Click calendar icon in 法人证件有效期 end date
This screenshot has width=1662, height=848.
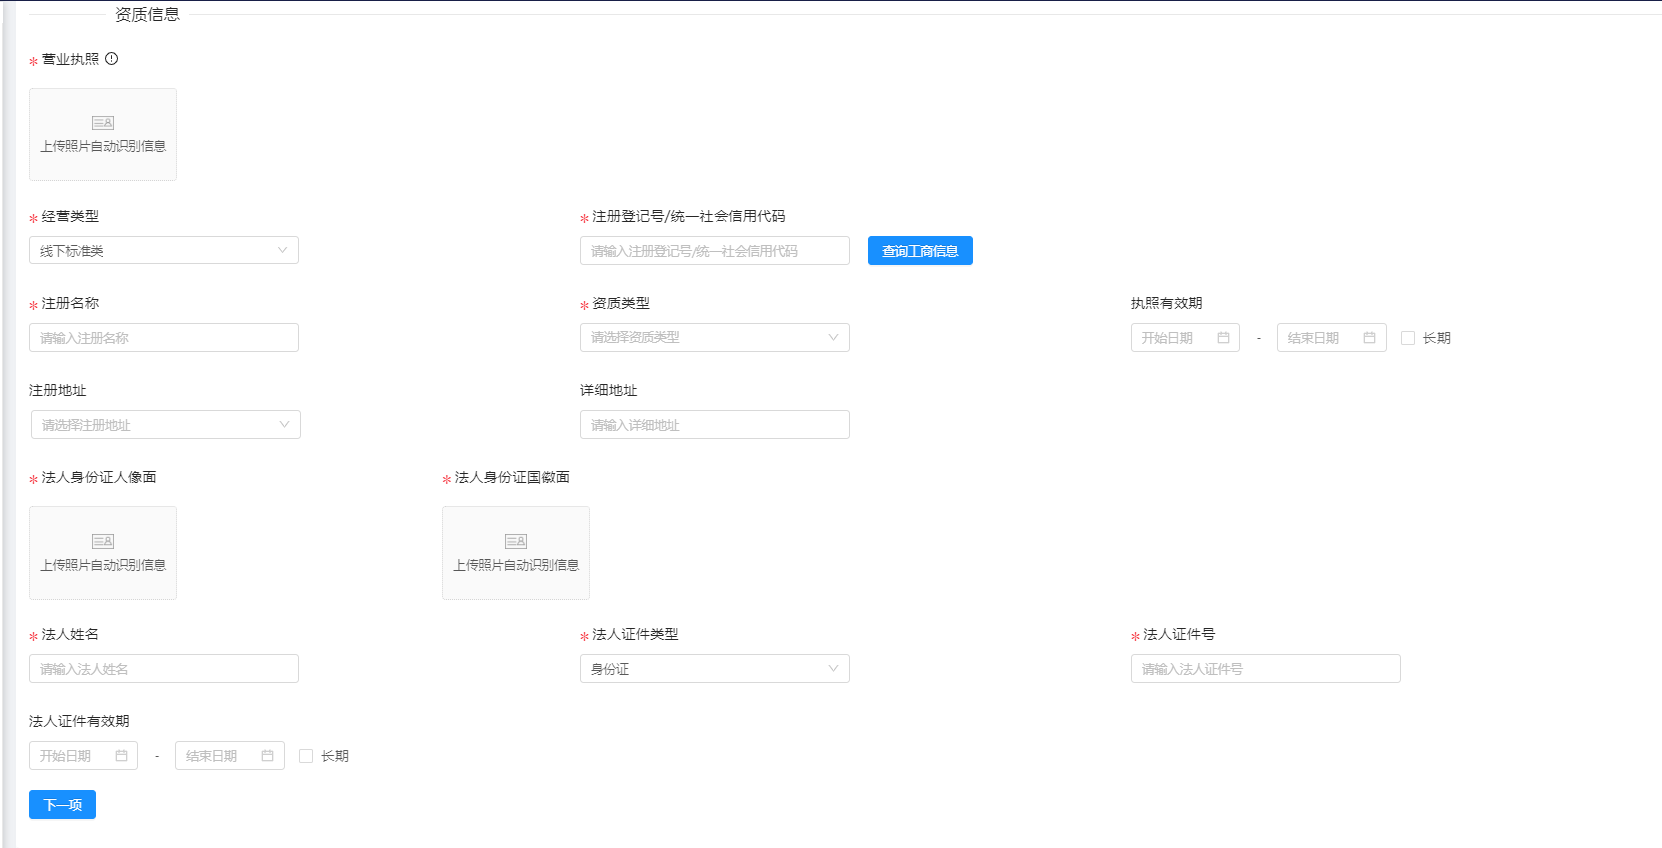(x=267, y=756)
